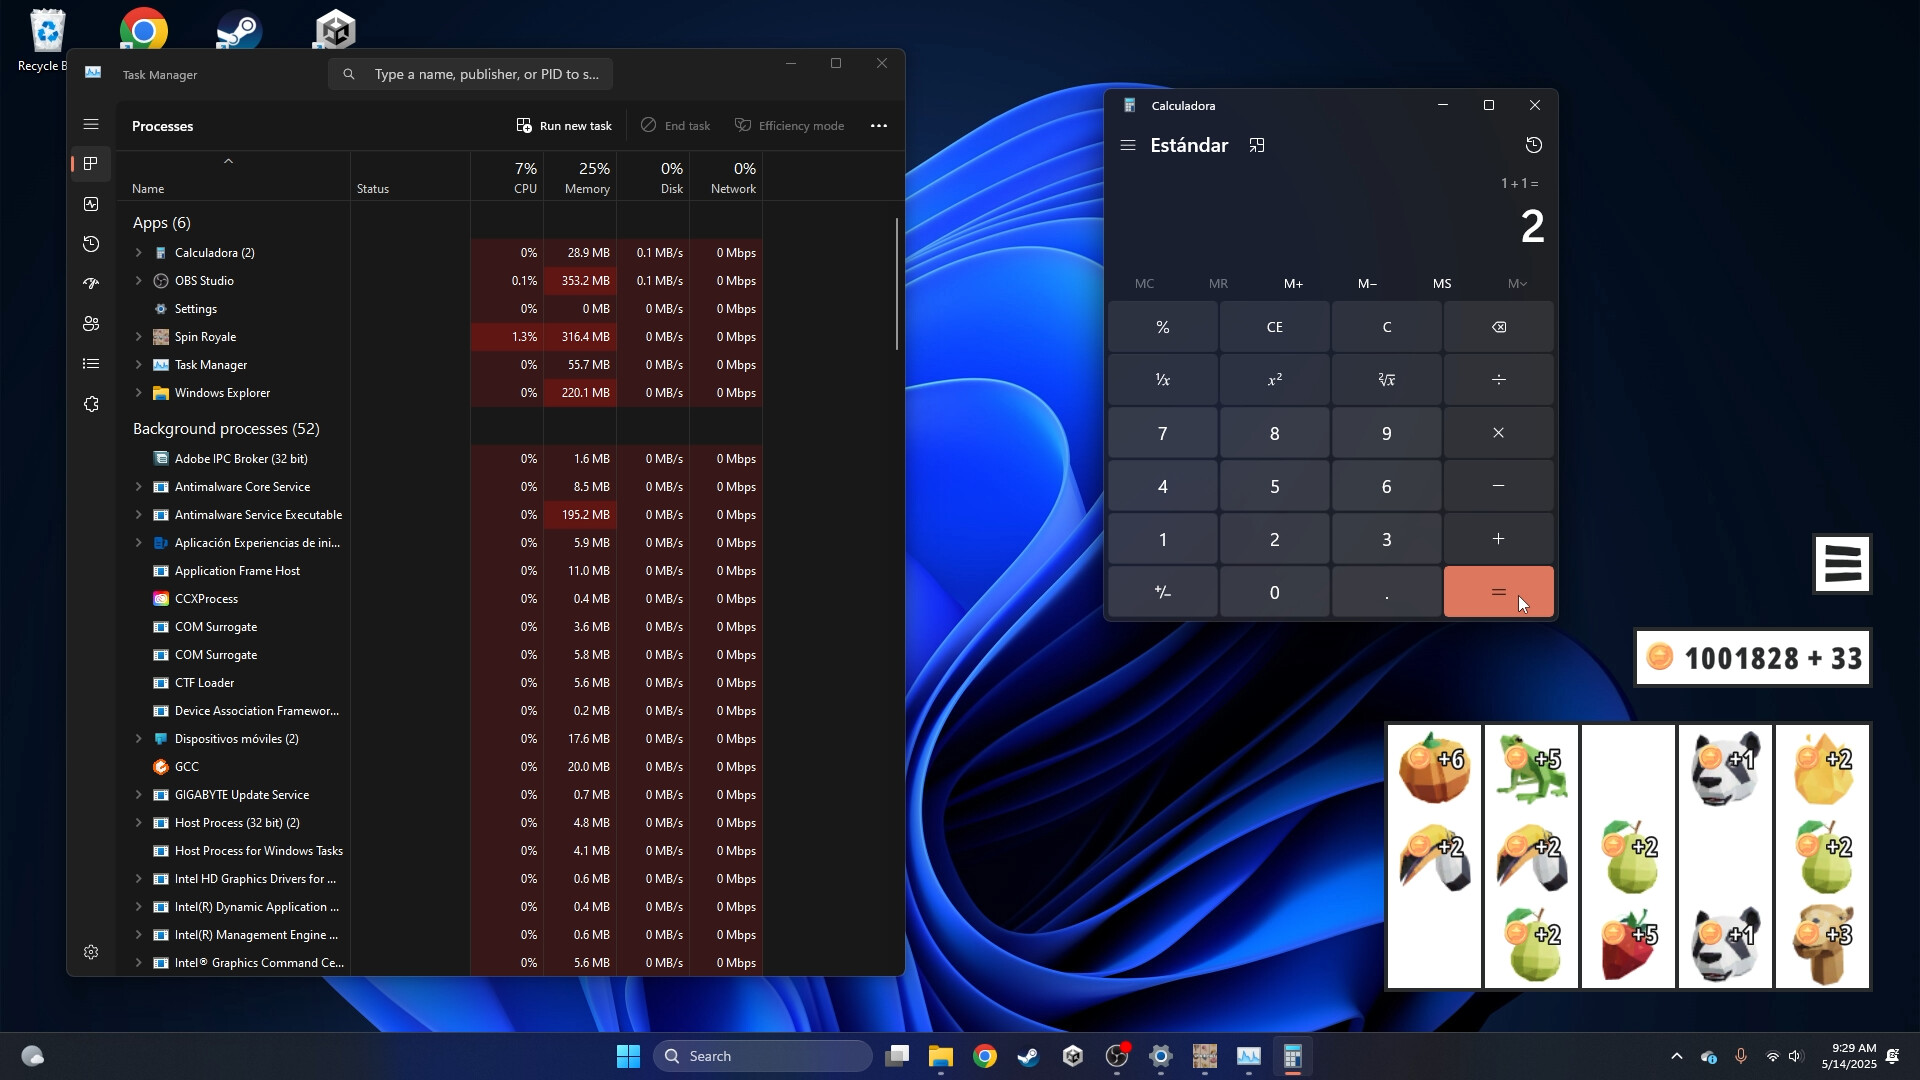Click the Task Manager search field
This screenshot has height=1080, width=1920.
pos(470,74)
